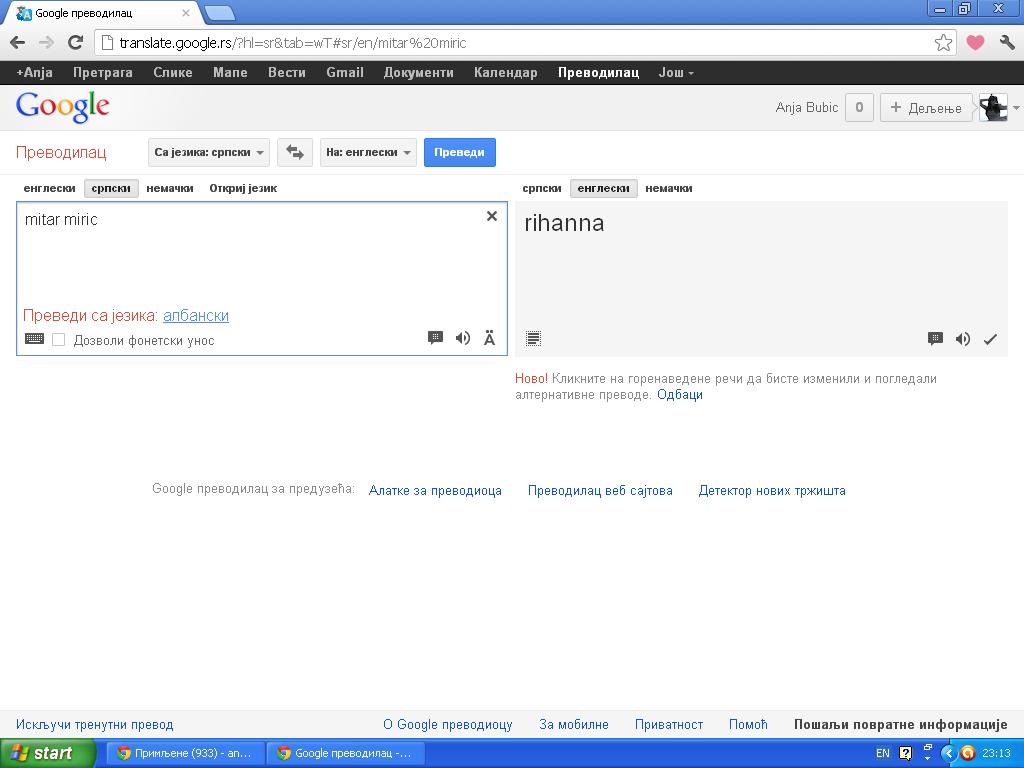Image resolution: width=1024 pixels, height=768 pixels.
Task: Choose Откриј језик detect language
Action: [x=243, y=188]
